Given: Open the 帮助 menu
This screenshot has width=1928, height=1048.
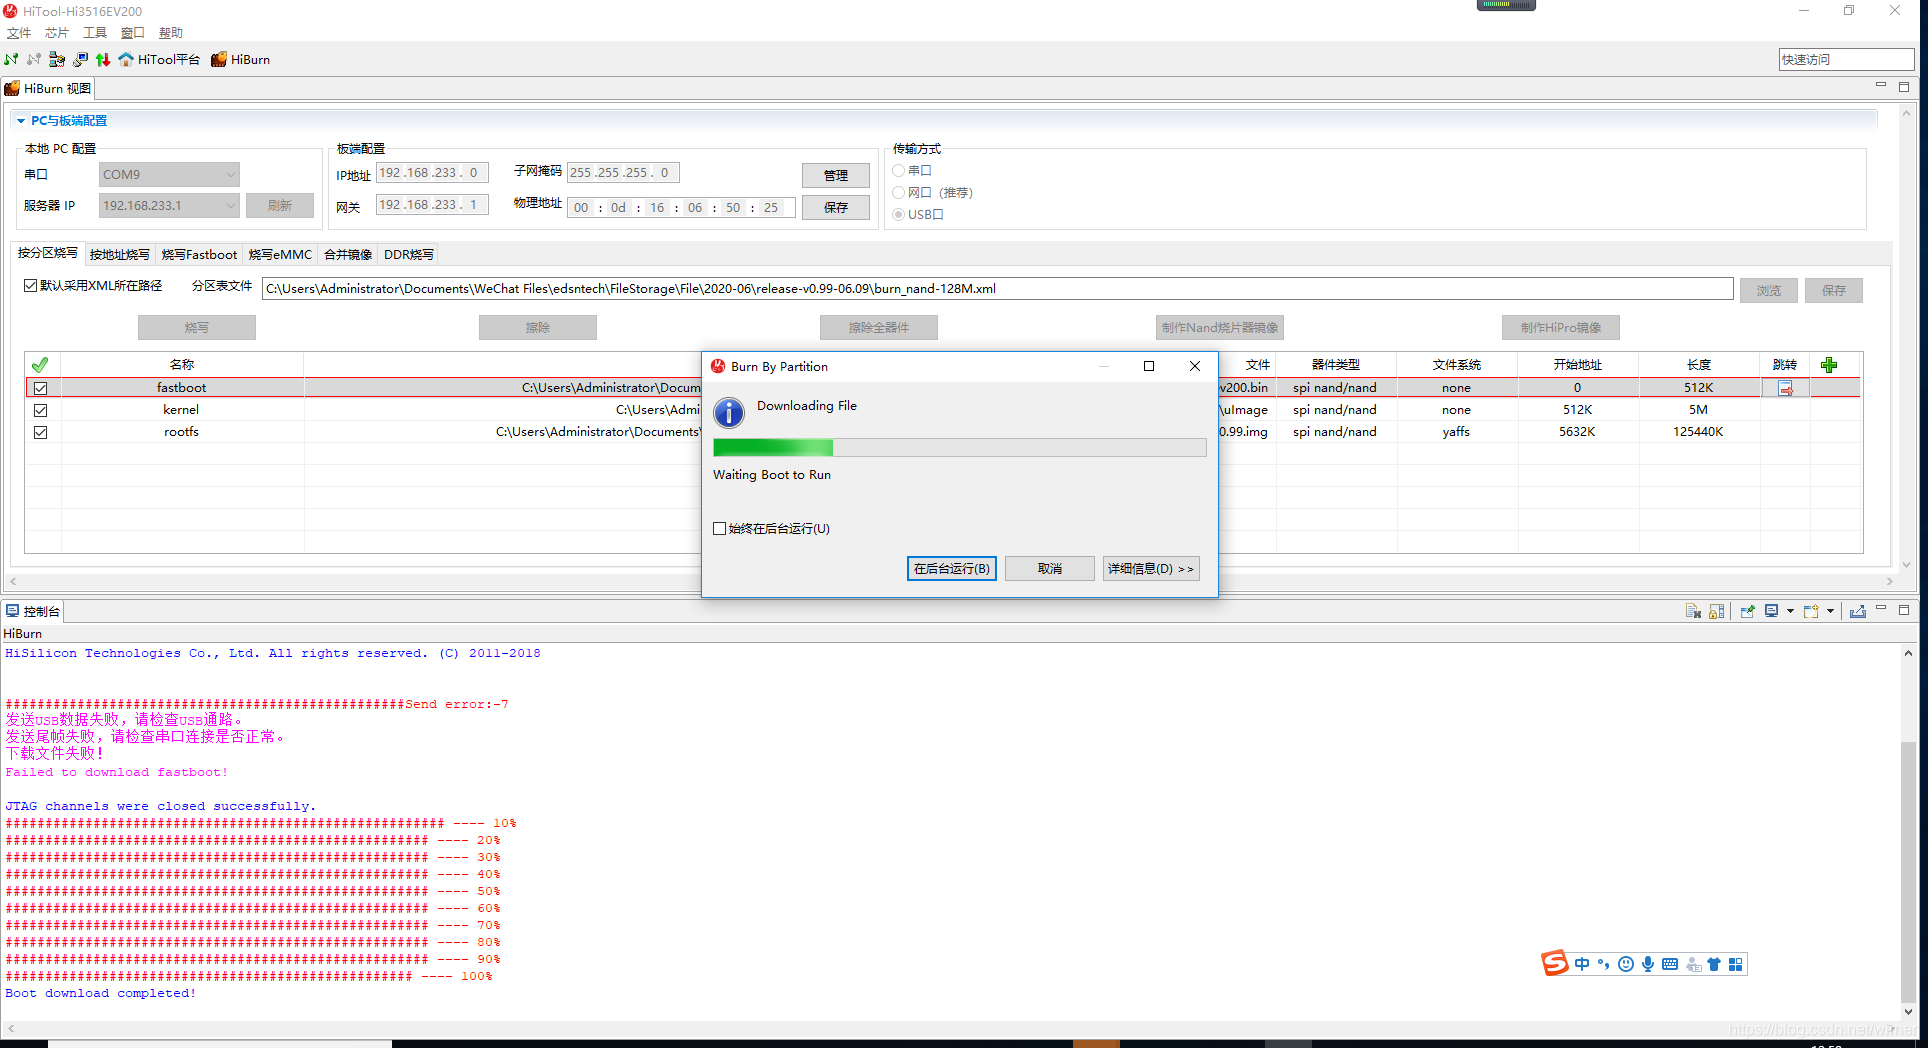Looking at the screenshot, I should [171, 33].
